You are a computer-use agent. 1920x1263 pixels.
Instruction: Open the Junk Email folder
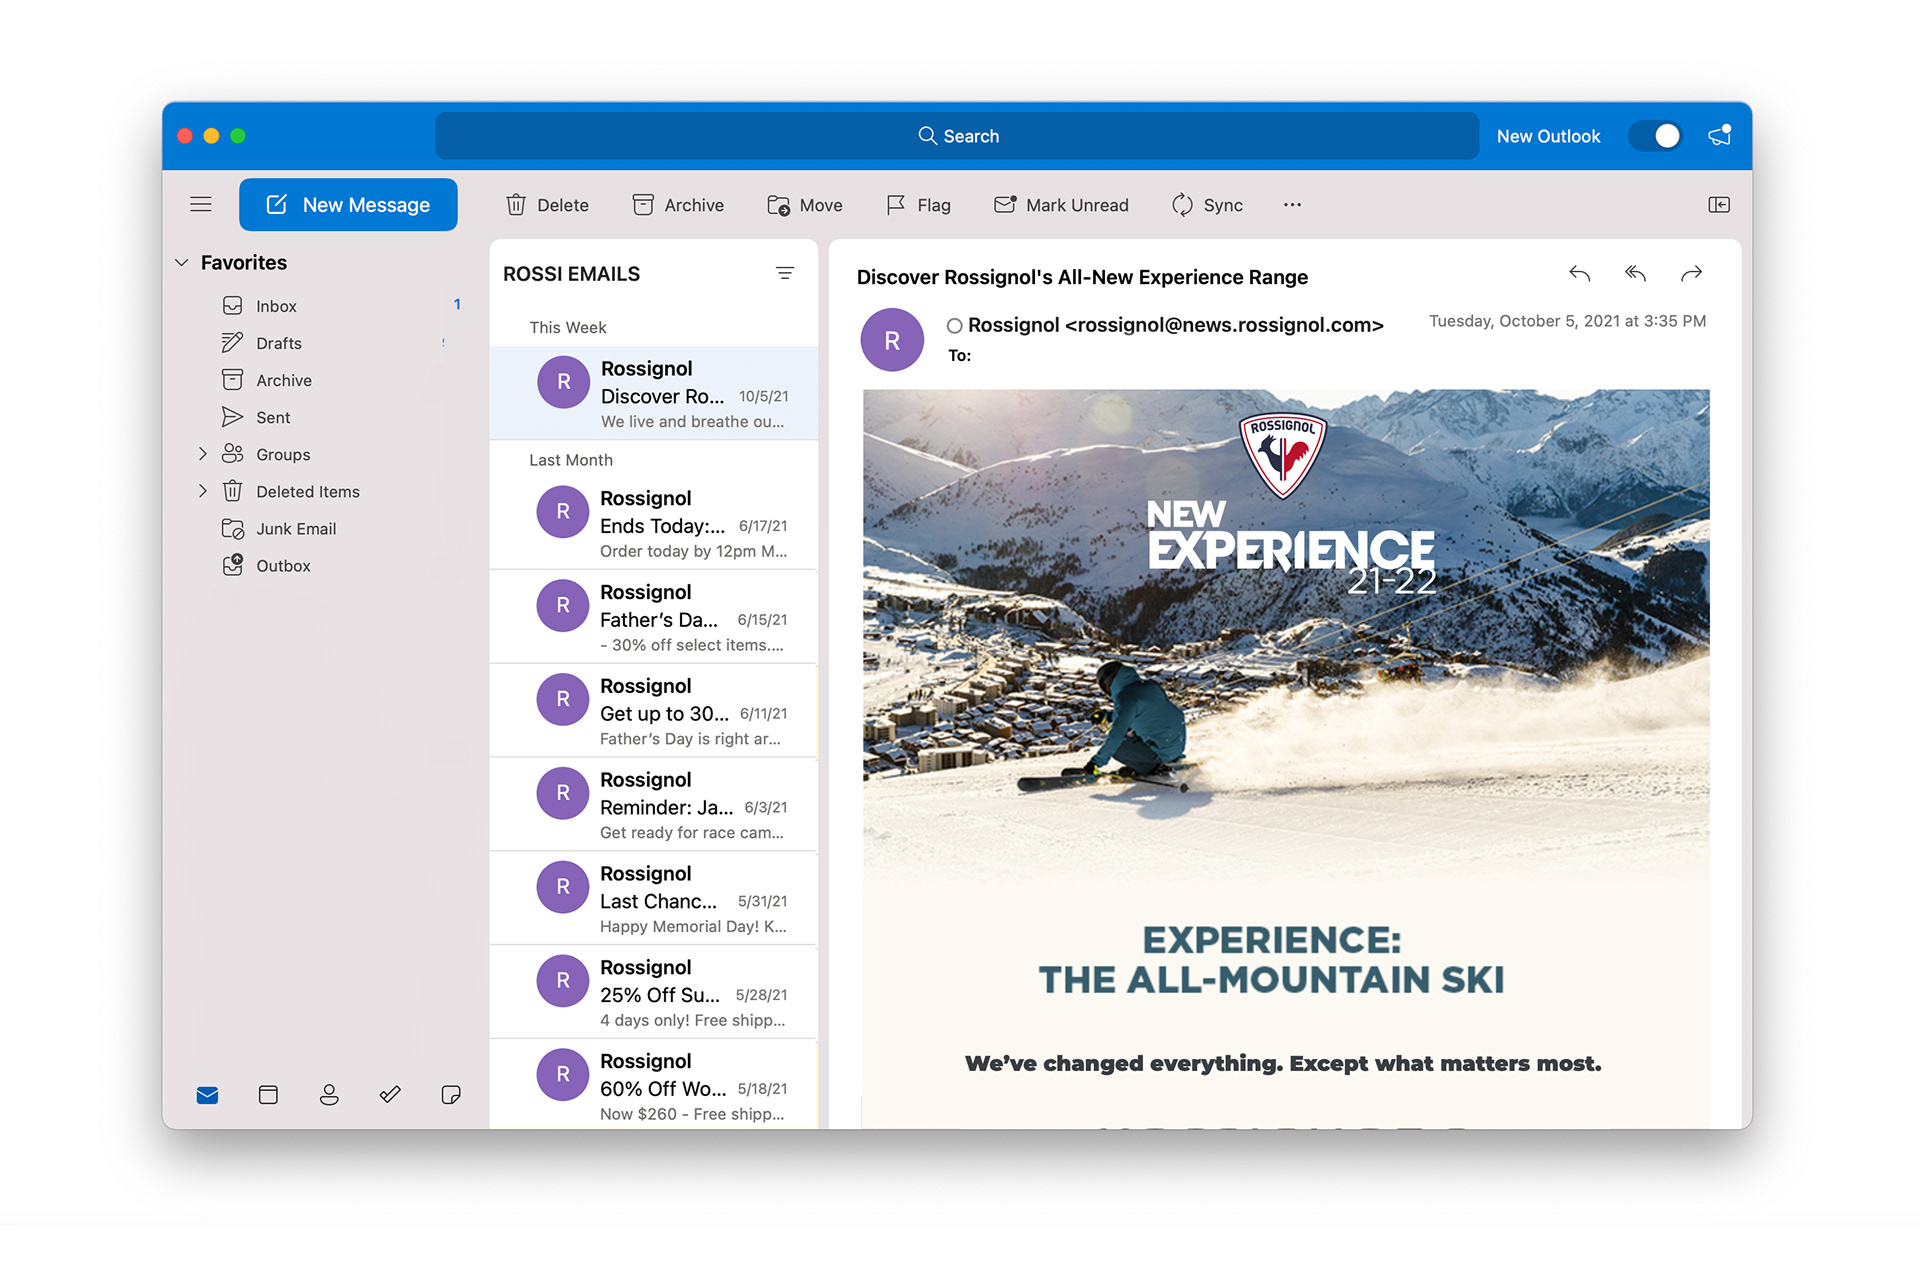pyautogui.click(x=295, y=529)
